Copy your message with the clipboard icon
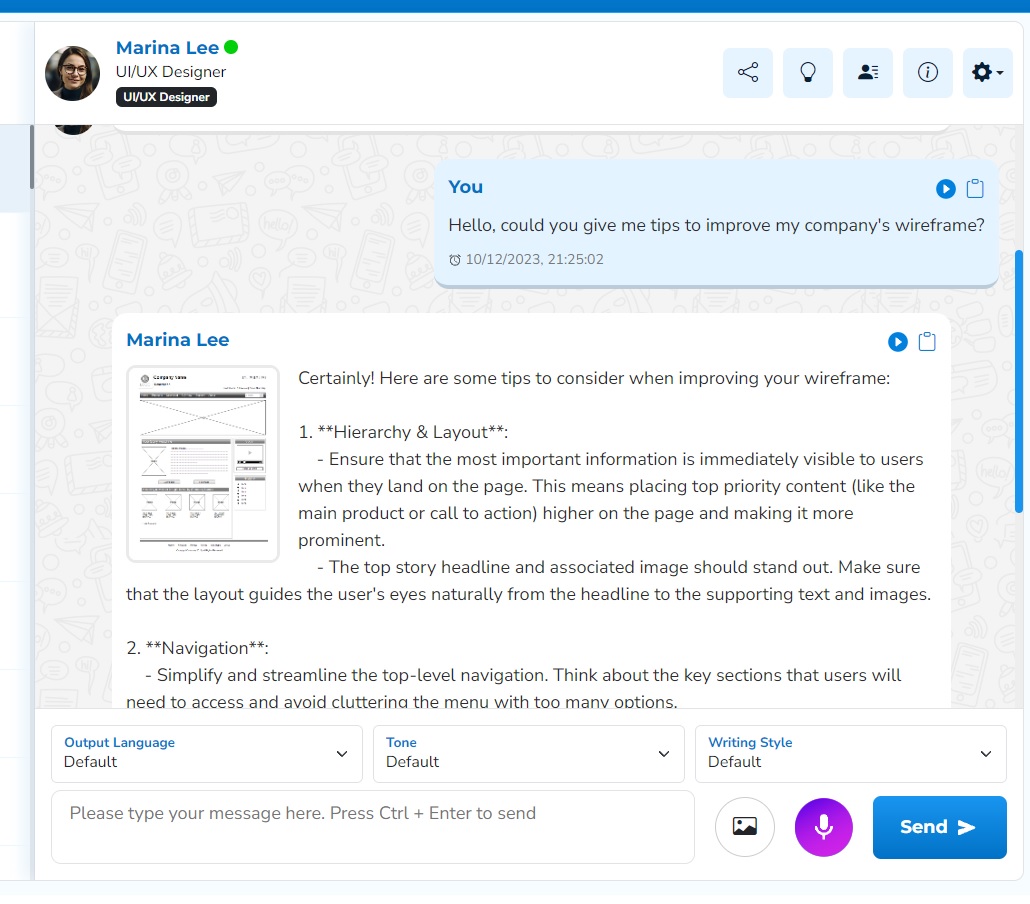Viewport: 1030px width, 904px height. coord(975,189)
